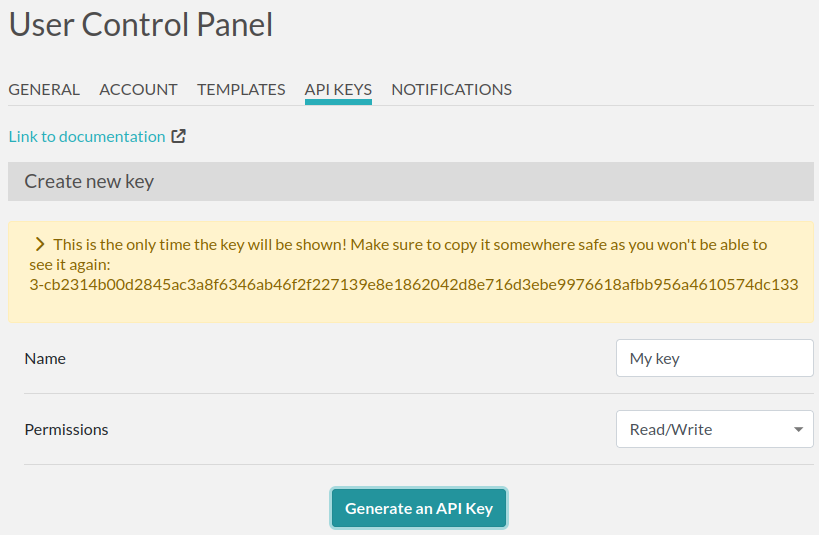Click the Generate an API Key button
The image size is (819, 535).
[419, 508]
